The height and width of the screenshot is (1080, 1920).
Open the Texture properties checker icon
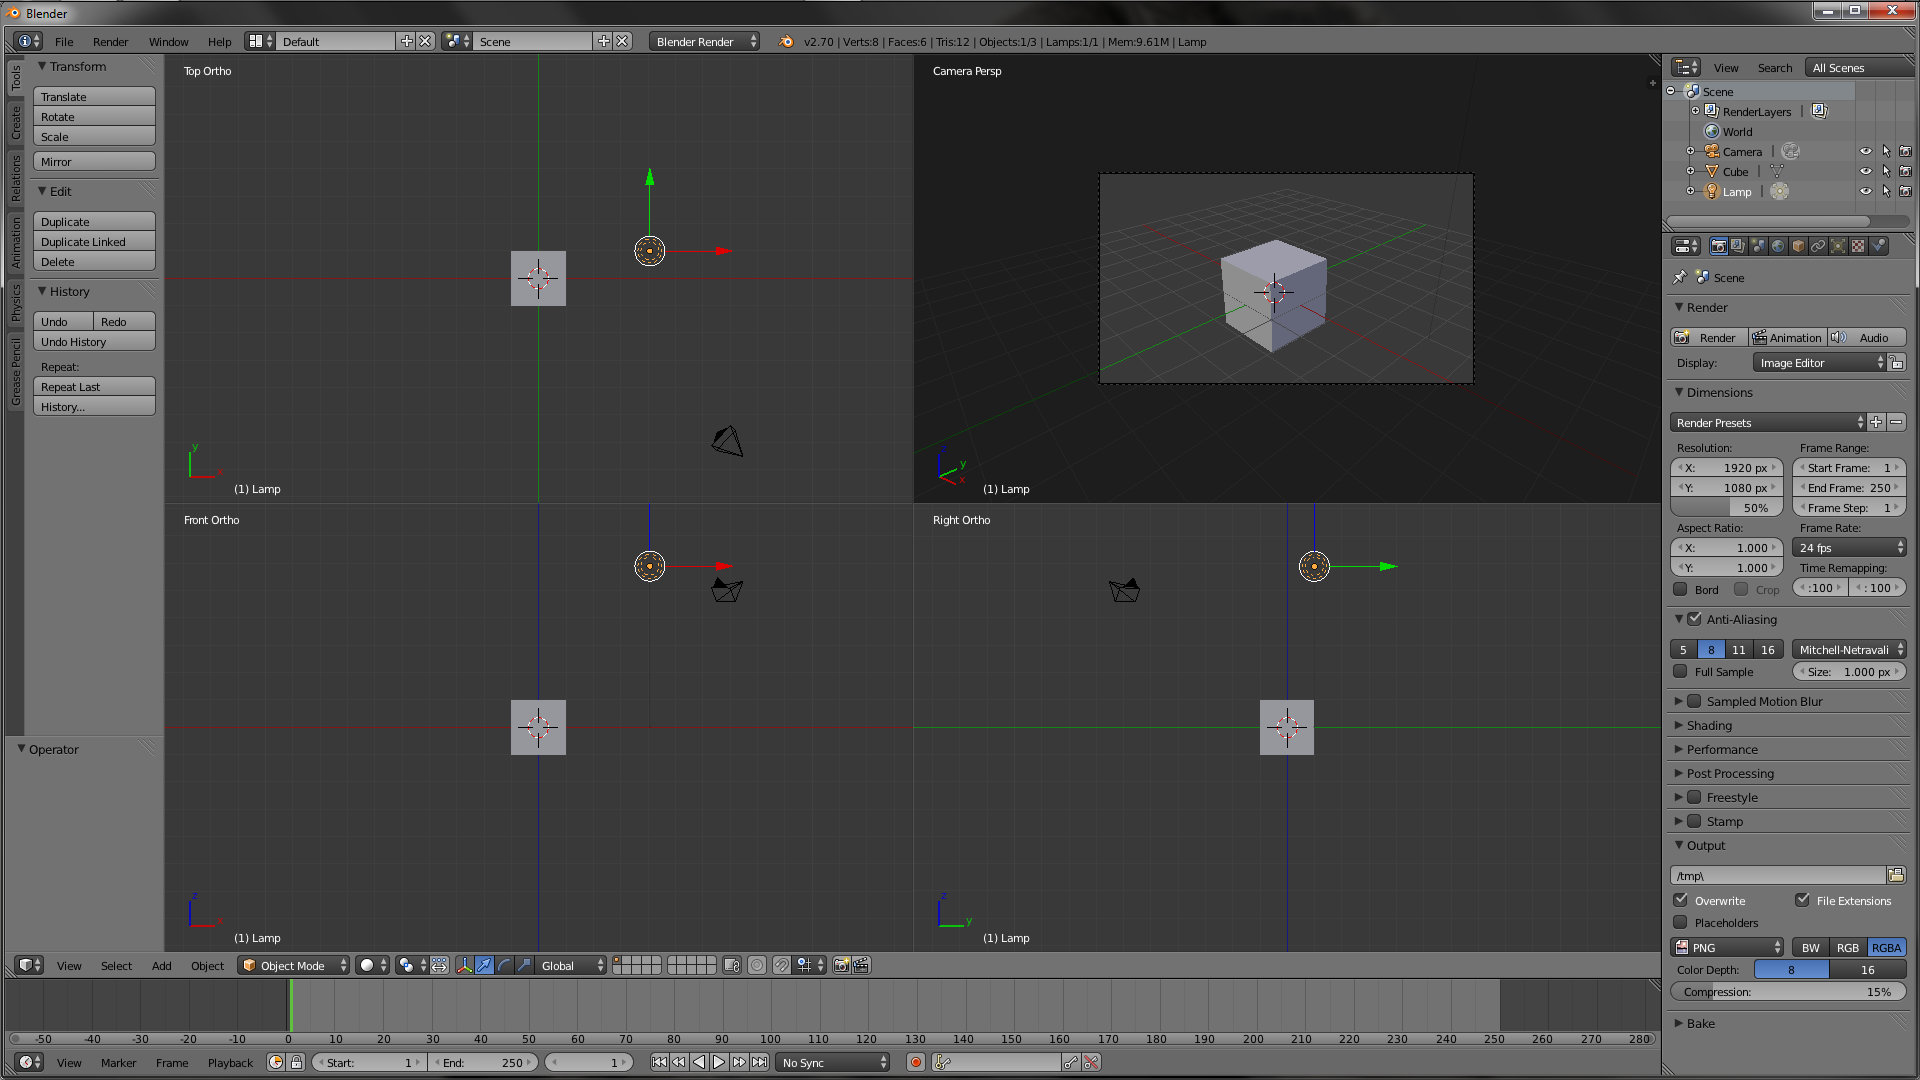click(x=1858, y=246)
